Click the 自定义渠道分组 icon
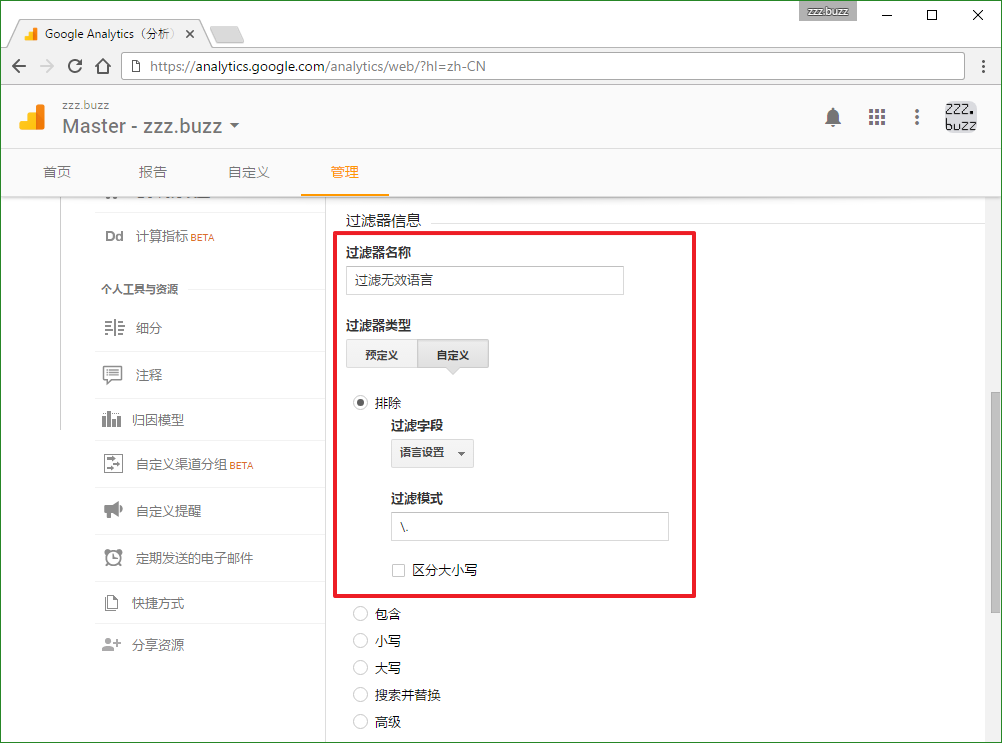 click(113, 464)
